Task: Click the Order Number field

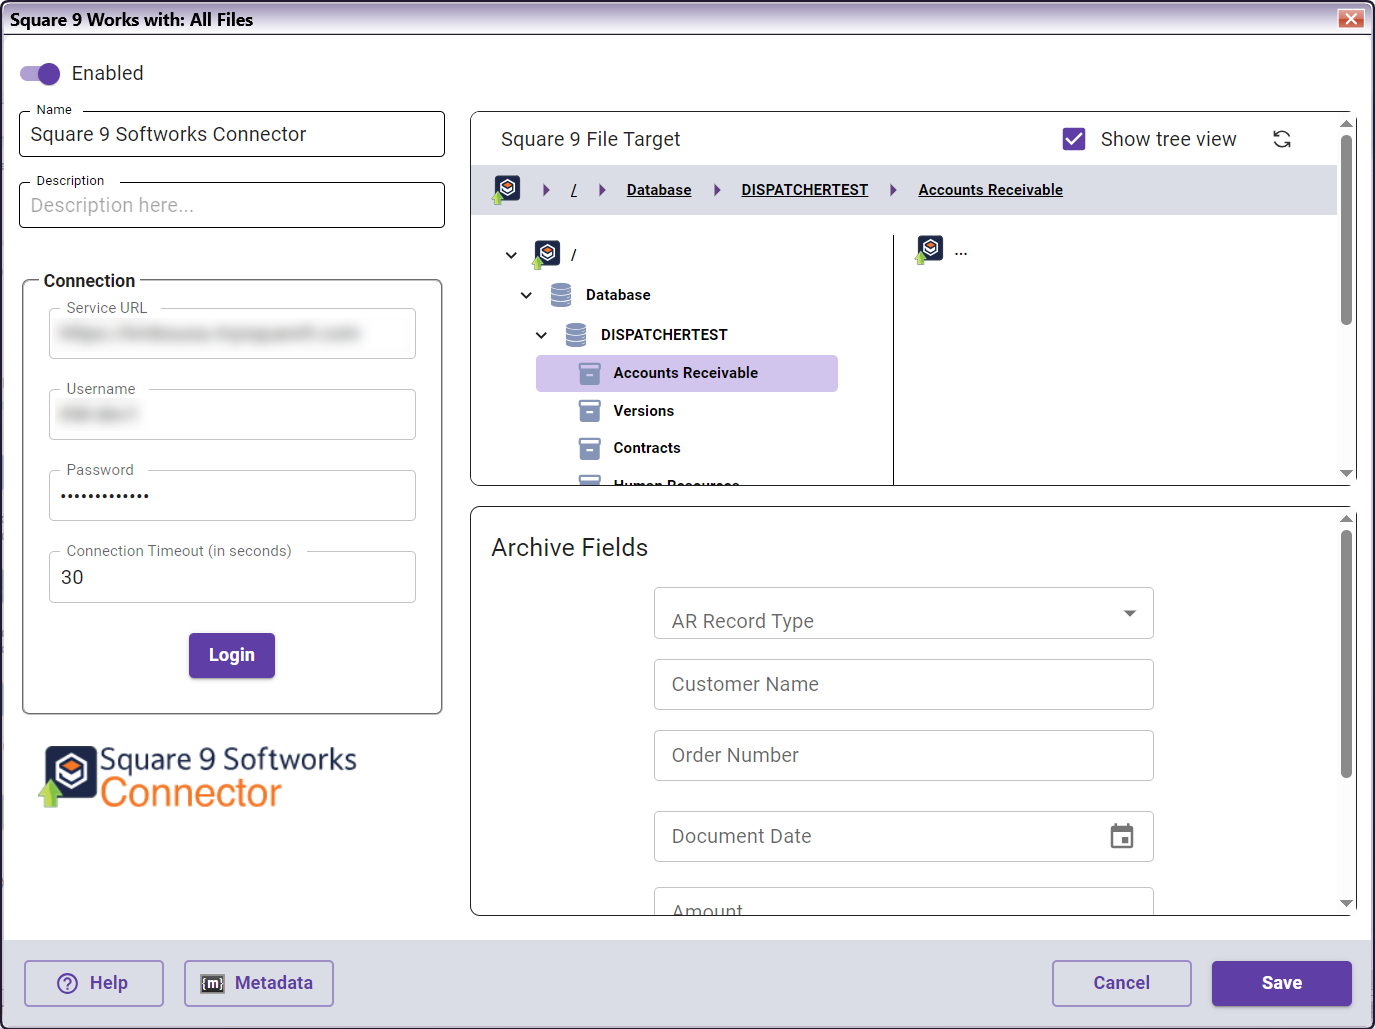Action: coord(904,755)
